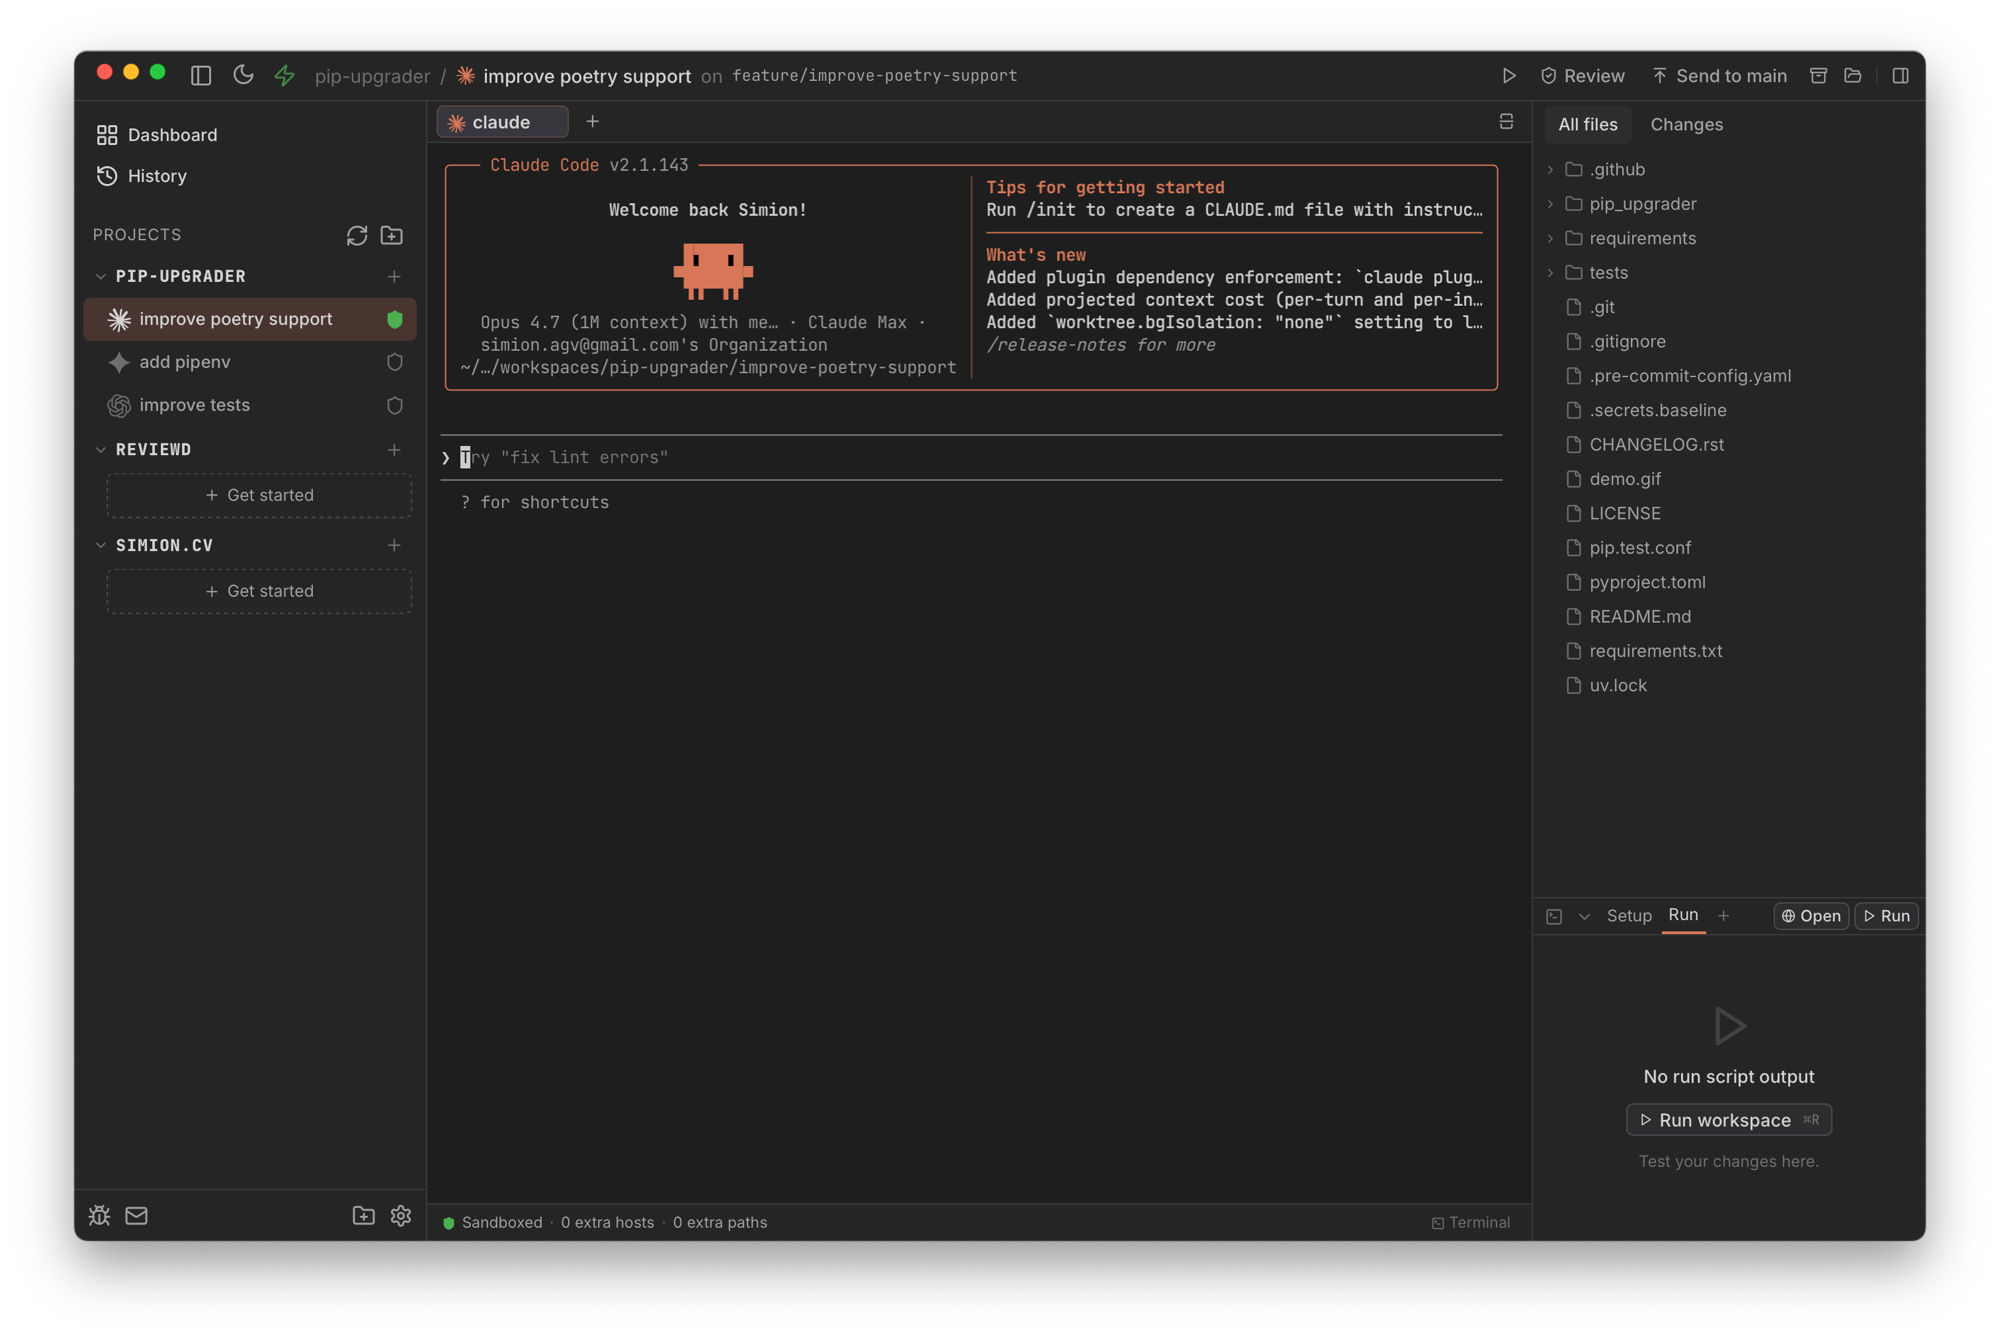The image size is (2000, 1339).
Task: Select the claude terminal tab
Action: [502, 122]
